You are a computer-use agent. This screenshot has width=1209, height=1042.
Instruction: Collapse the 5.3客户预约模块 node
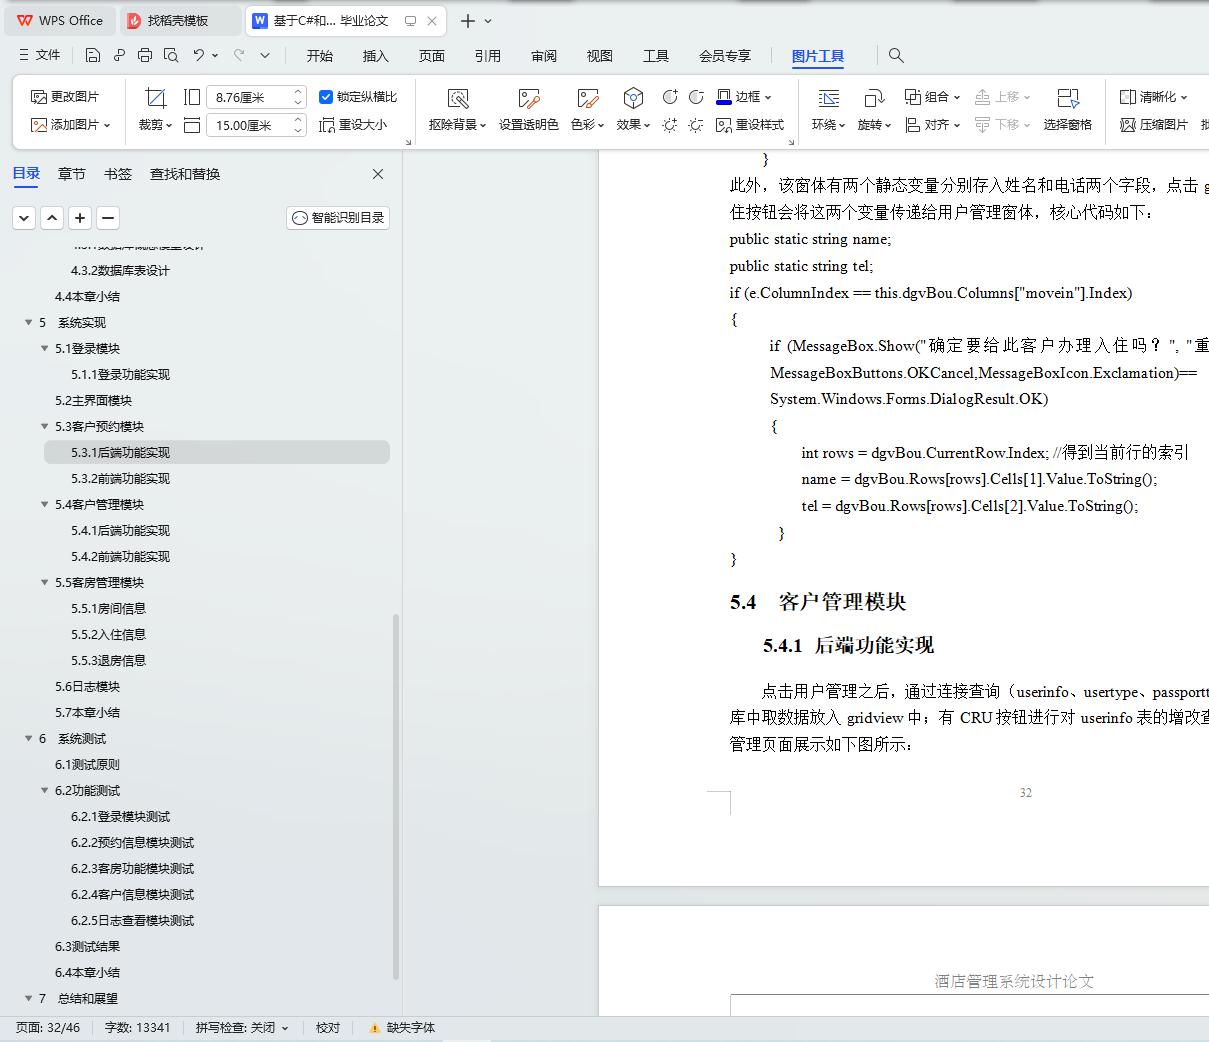click(x=44, y=426)
